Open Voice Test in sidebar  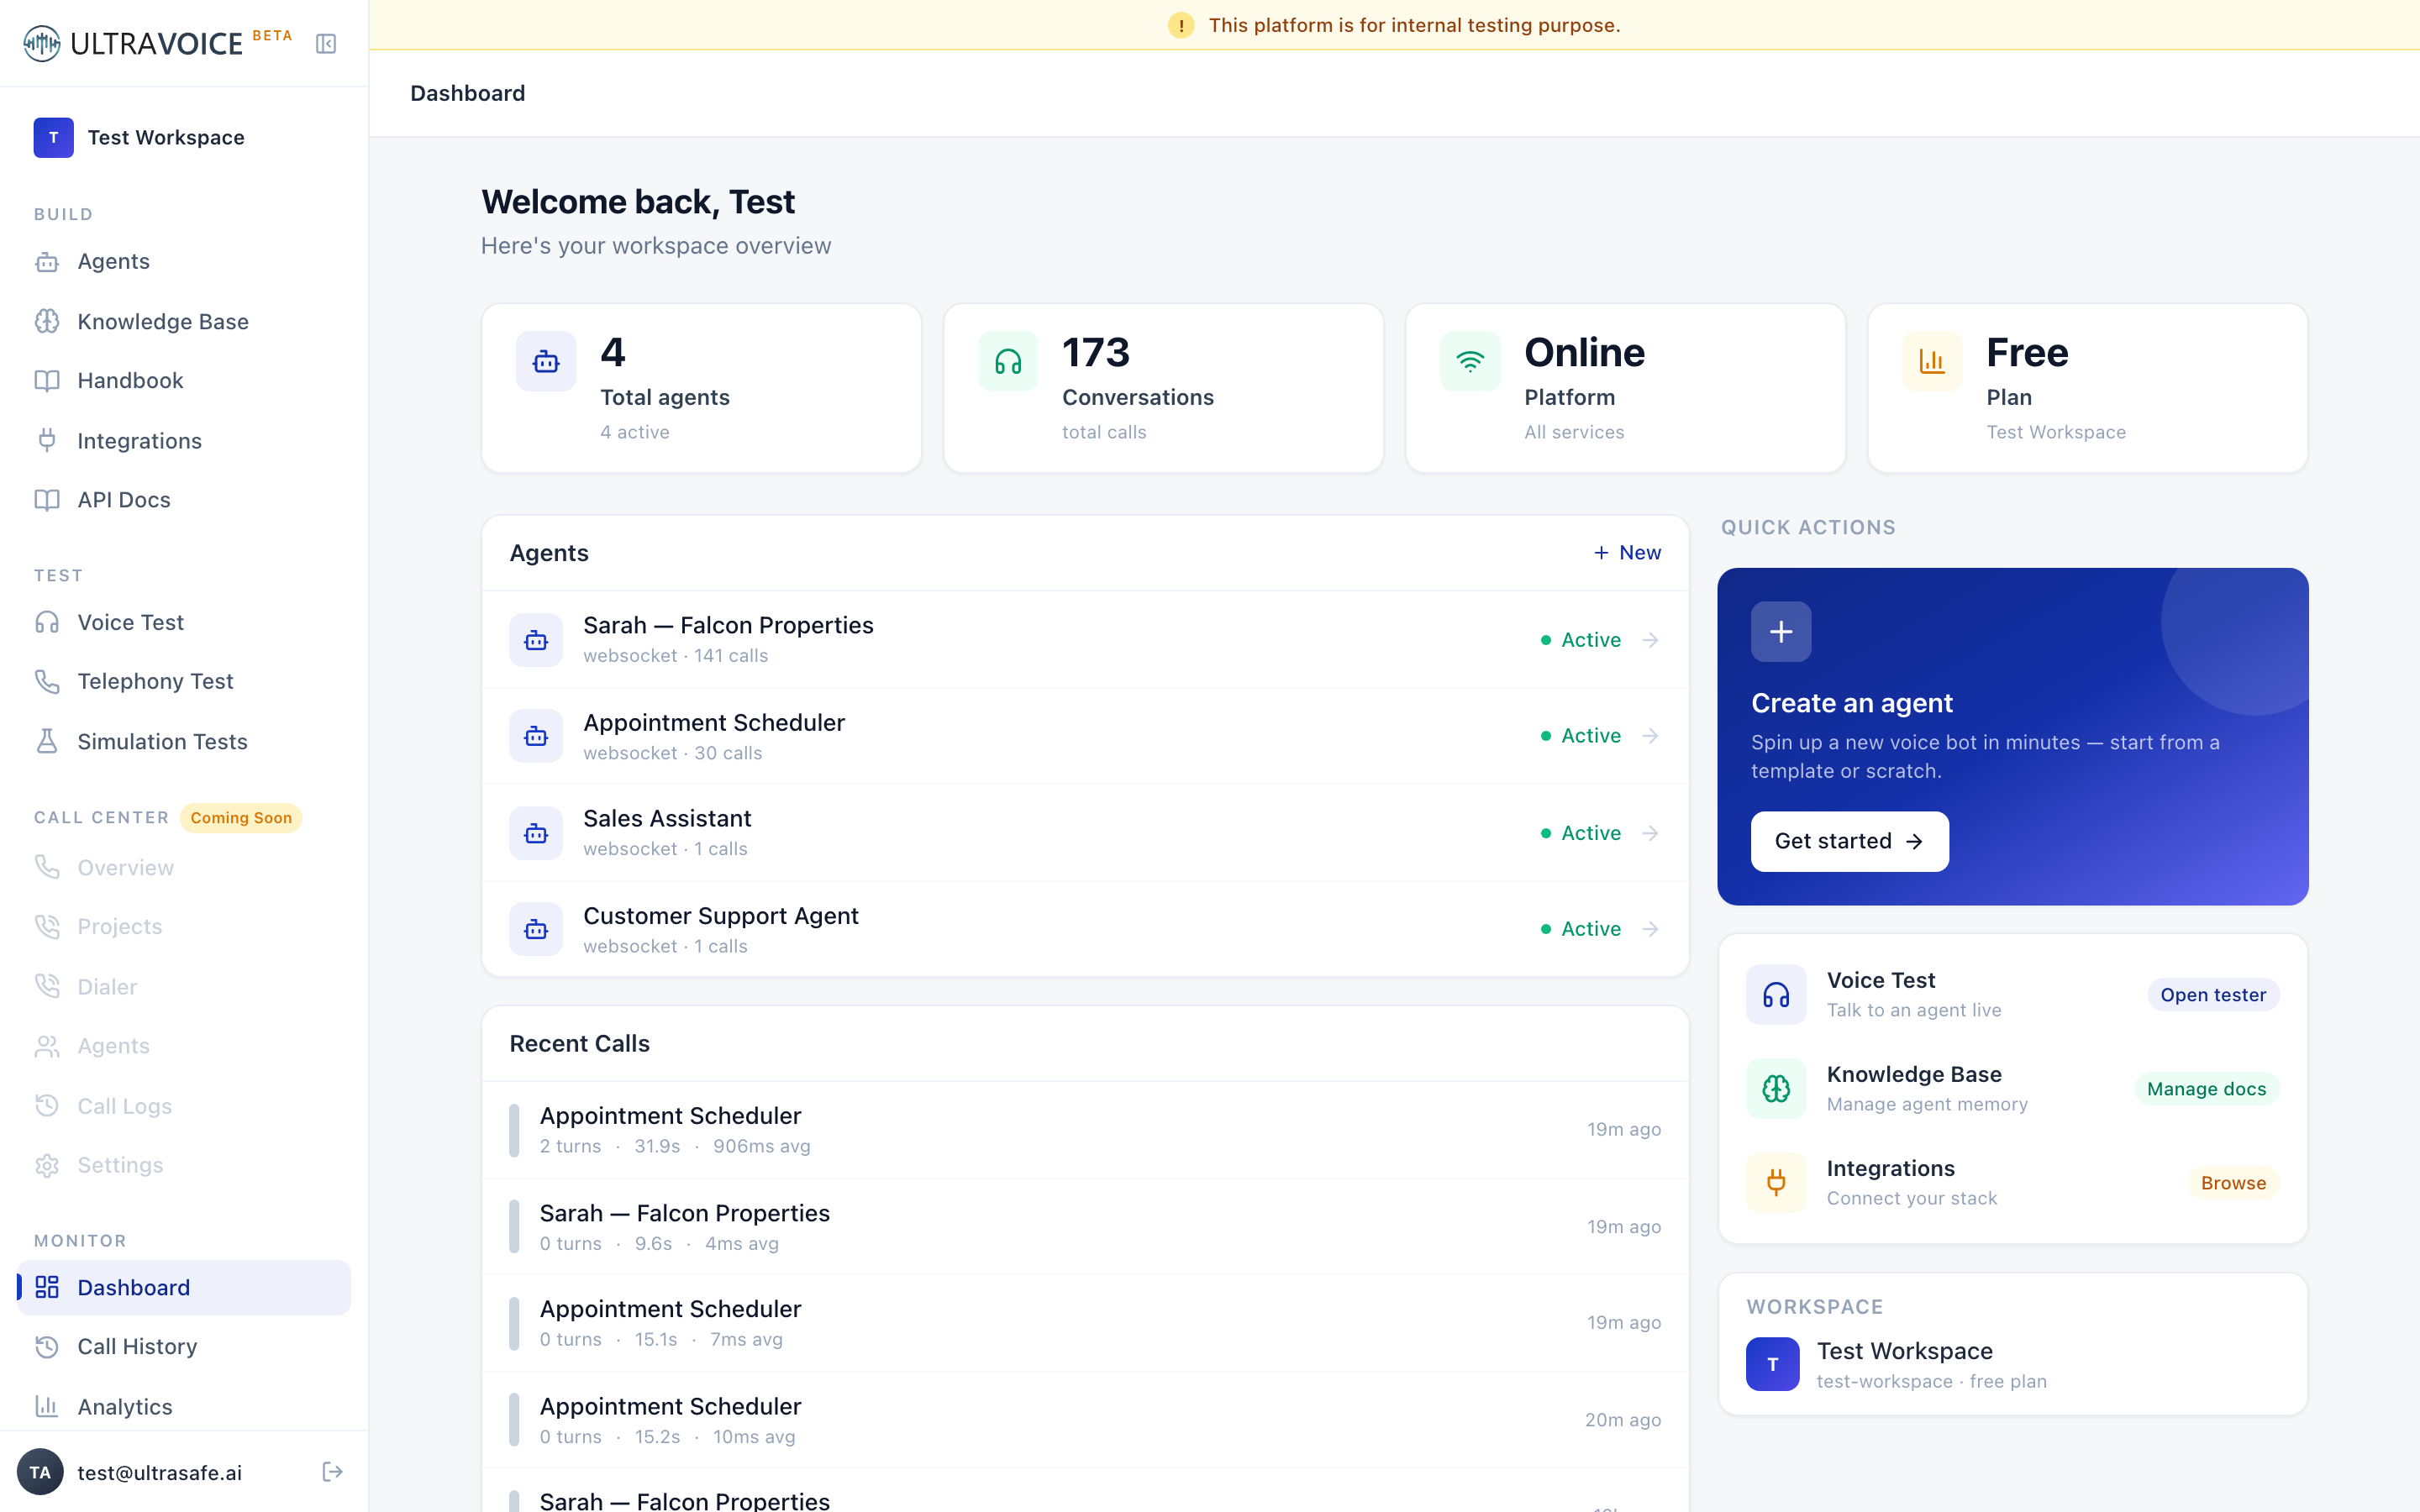click(184, 622)
